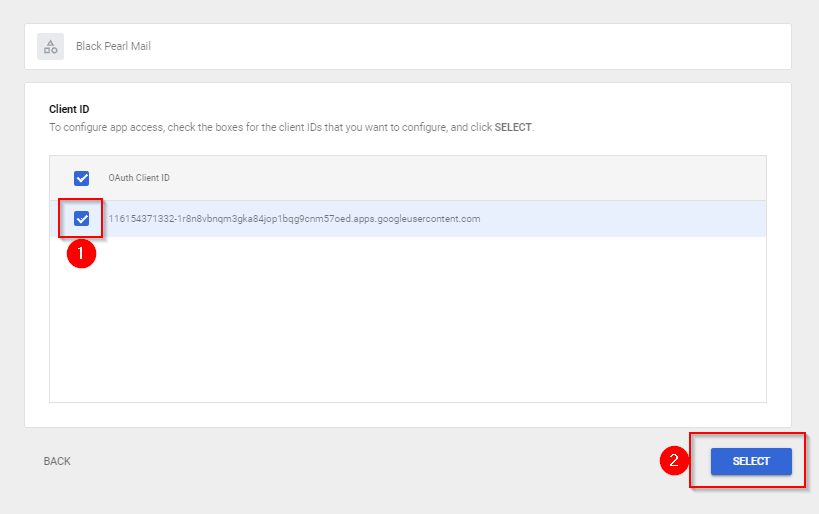Viewport: 819px width, 514px height.
Task: Click the red step 2 annotation marker
Action: pyautogui.click(x=674, y=461)
